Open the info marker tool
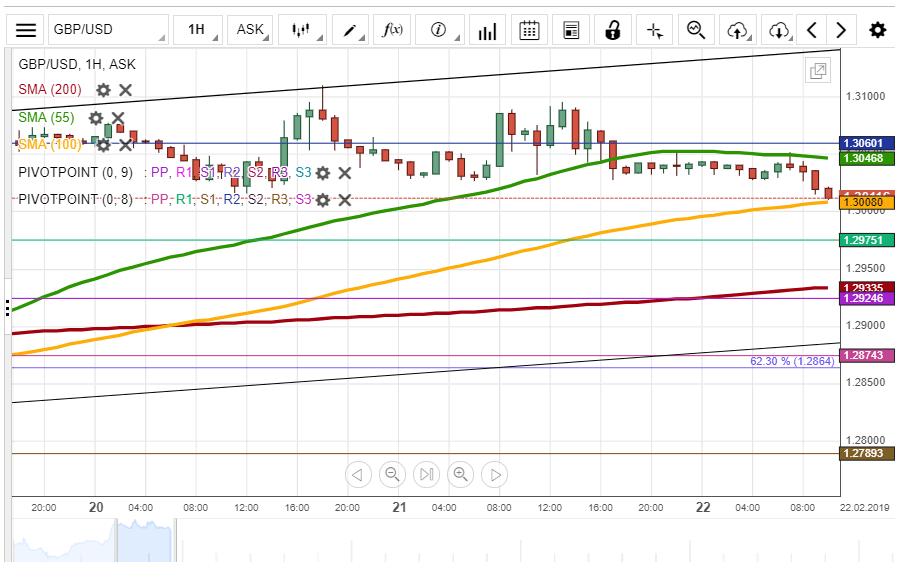 (440, 30)
